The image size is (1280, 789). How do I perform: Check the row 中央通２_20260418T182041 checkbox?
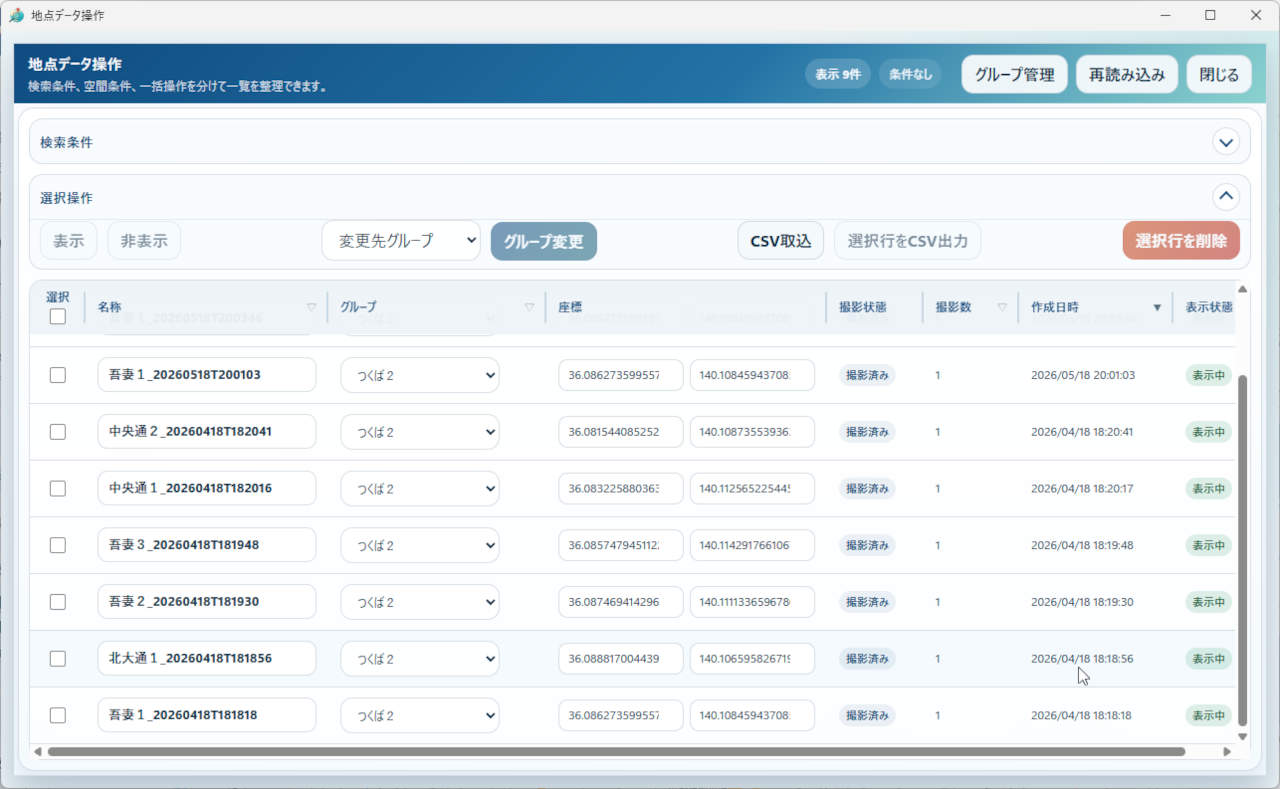pyautogui.click(x=58, y=432)
